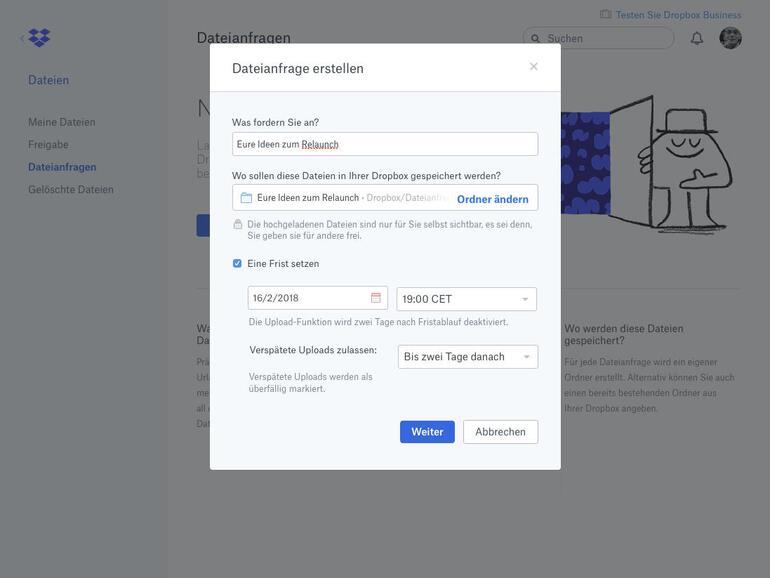Close the Dateianfrage erstellen dialog
The image size is (770, 578).
pos(534,67)
